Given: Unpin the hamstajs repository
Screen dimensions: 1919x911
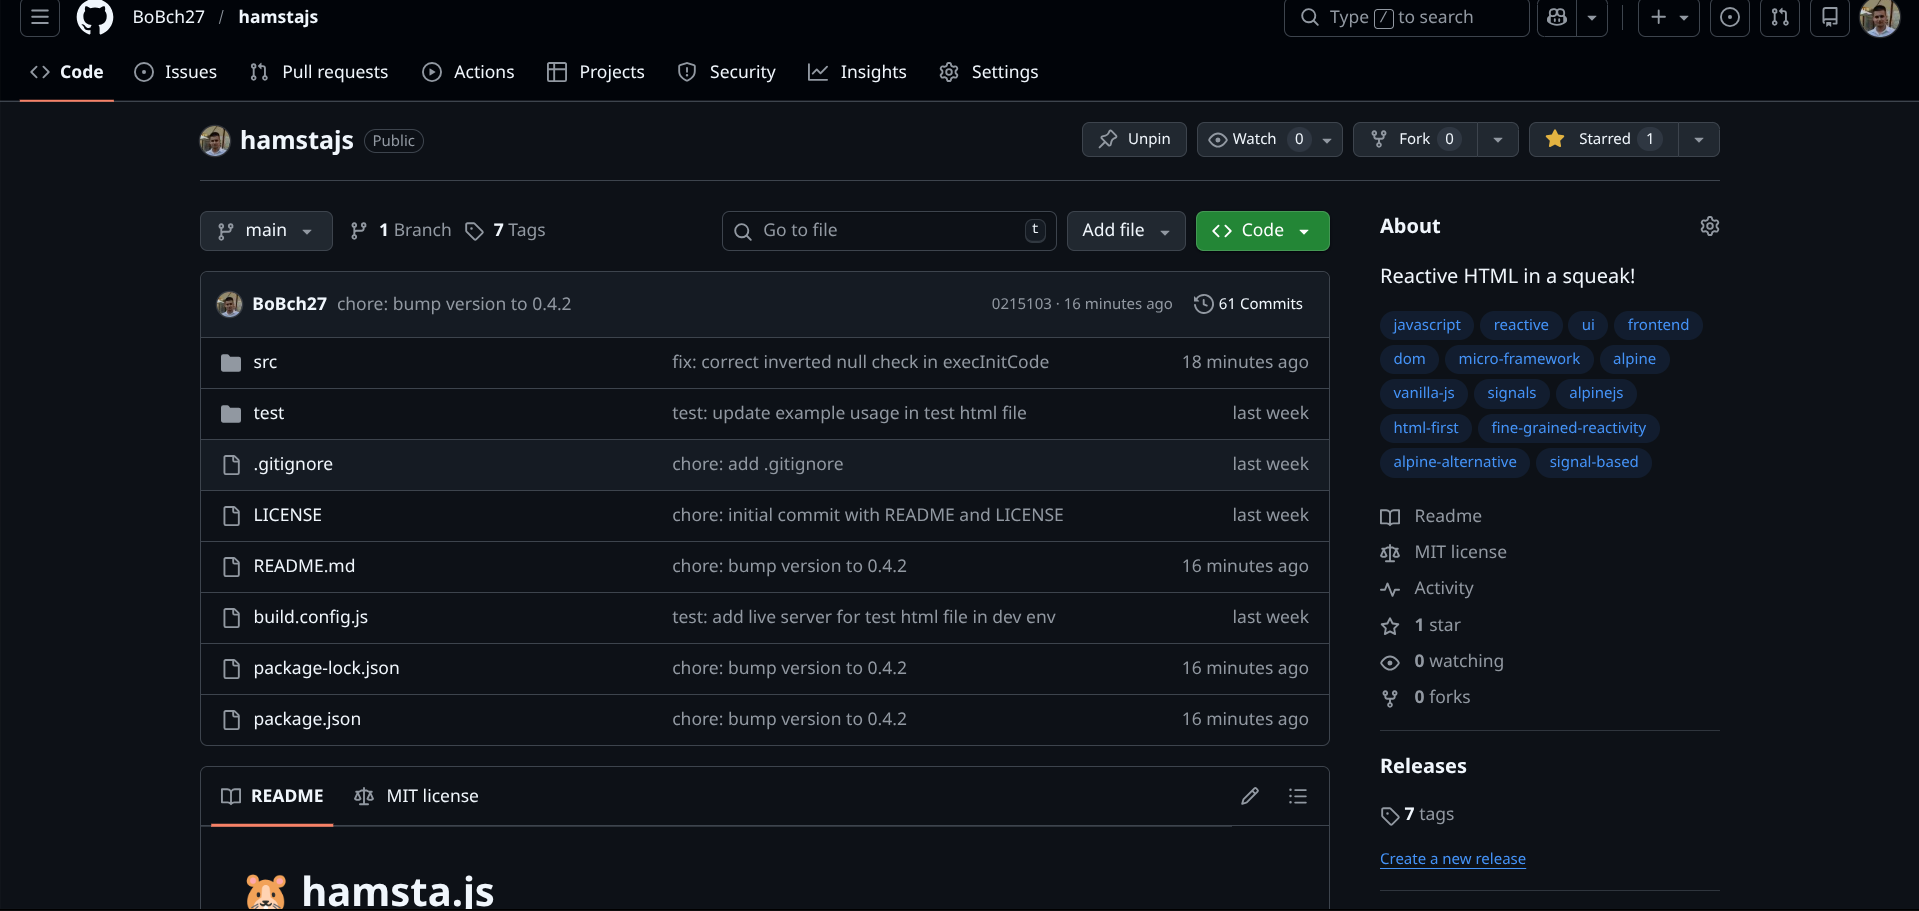Looking at the screenshot, I should [1133, 139].
